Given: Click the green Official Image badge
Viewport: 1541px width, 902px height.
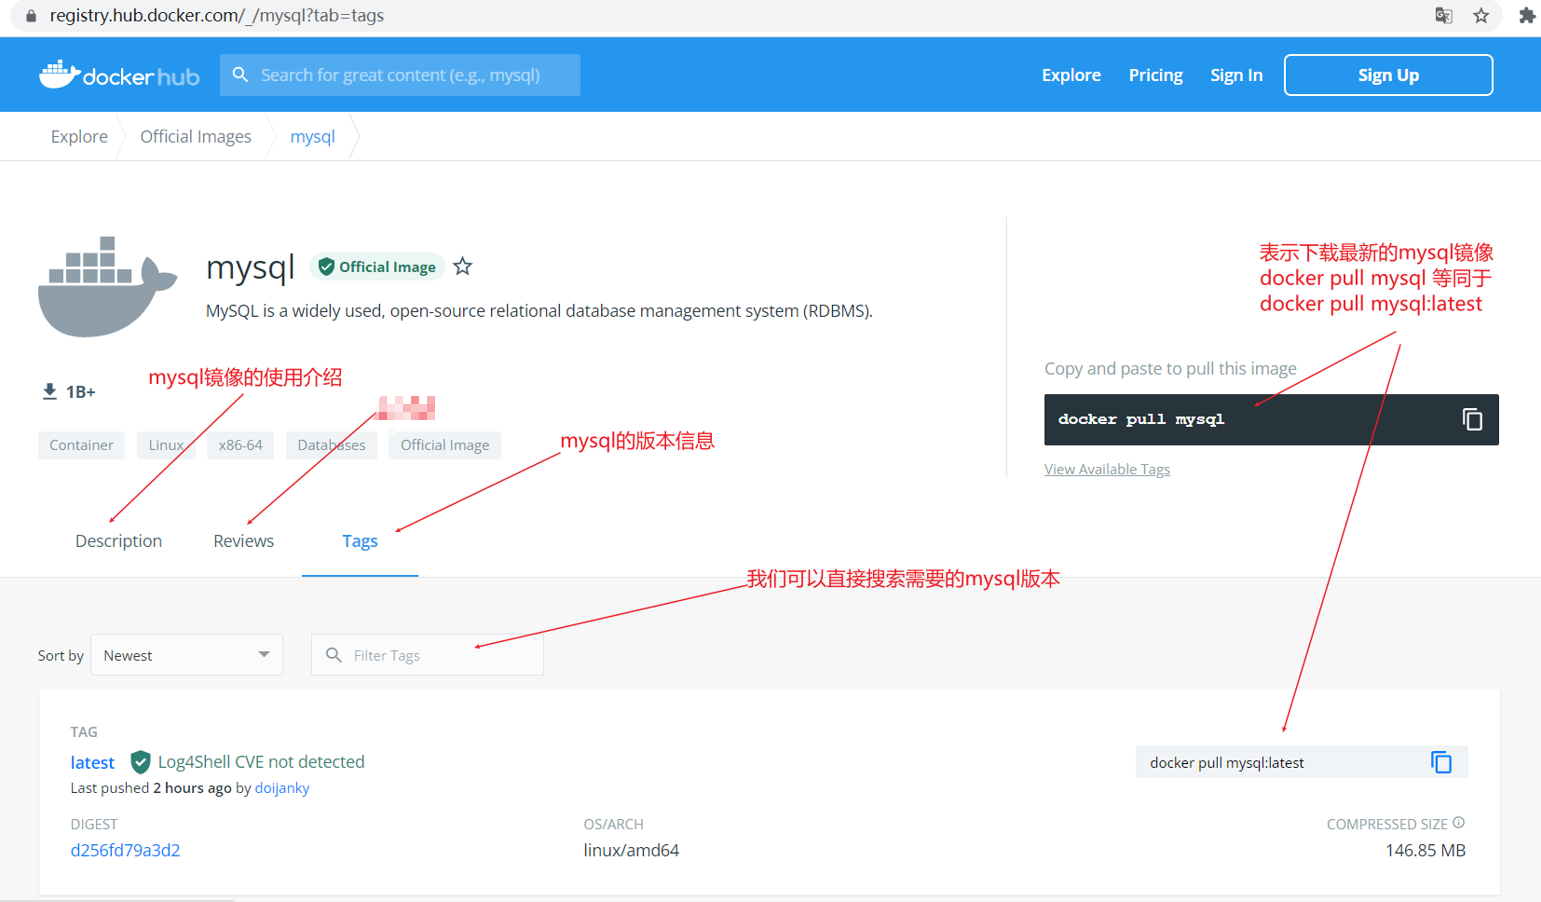Looking at the screenshot, I should (377, 267).
